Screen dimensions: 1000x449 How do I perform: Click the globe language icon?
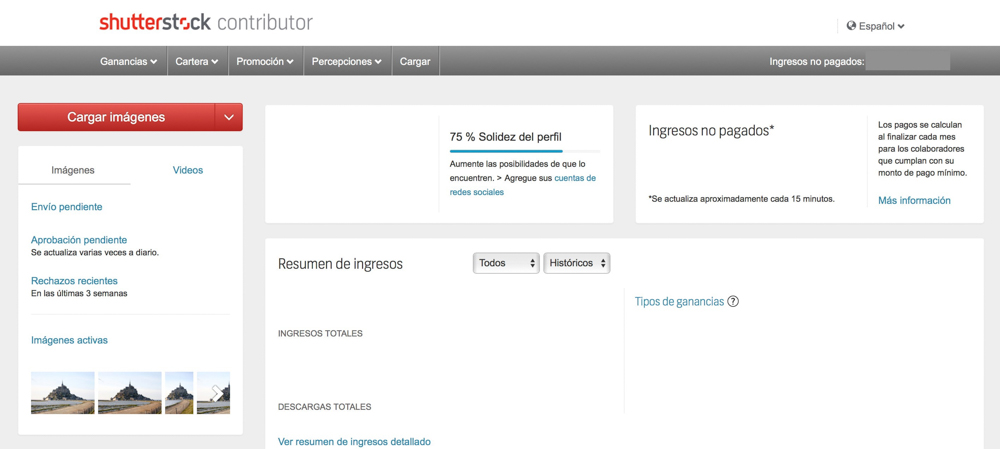tap(851, 26)
